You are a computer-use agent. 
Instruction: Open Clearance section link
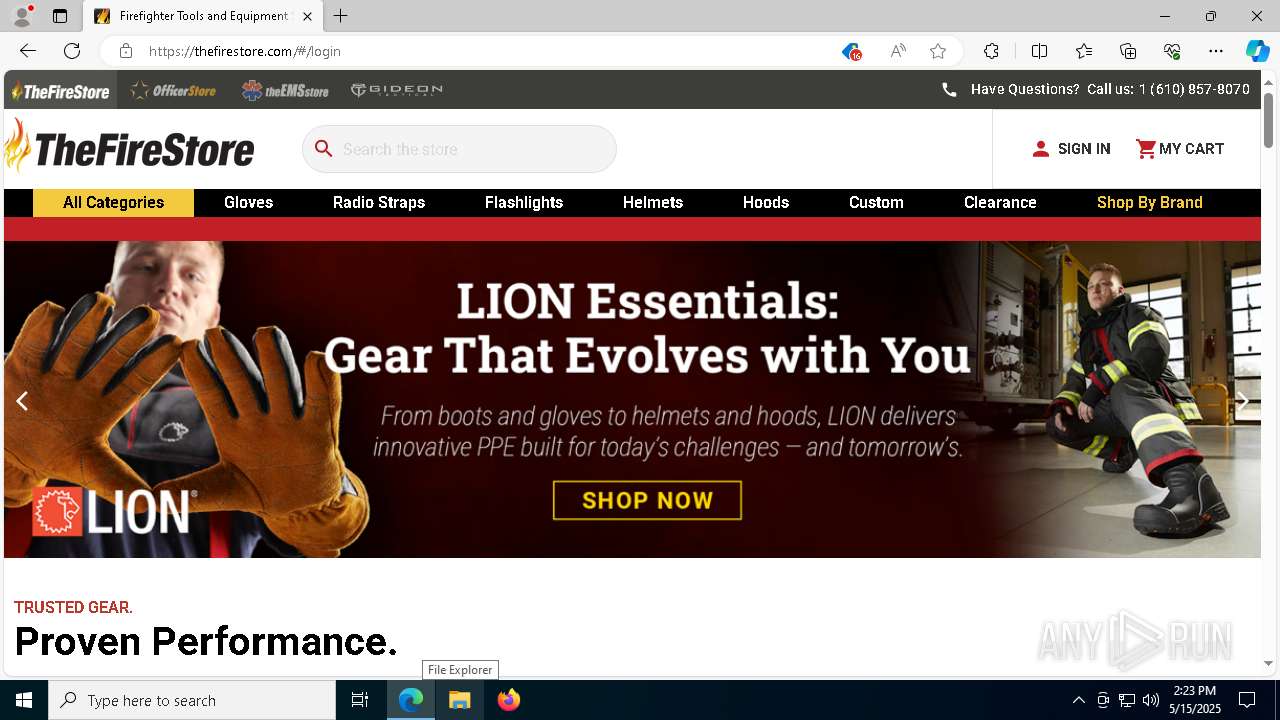tap(1000, 202)
